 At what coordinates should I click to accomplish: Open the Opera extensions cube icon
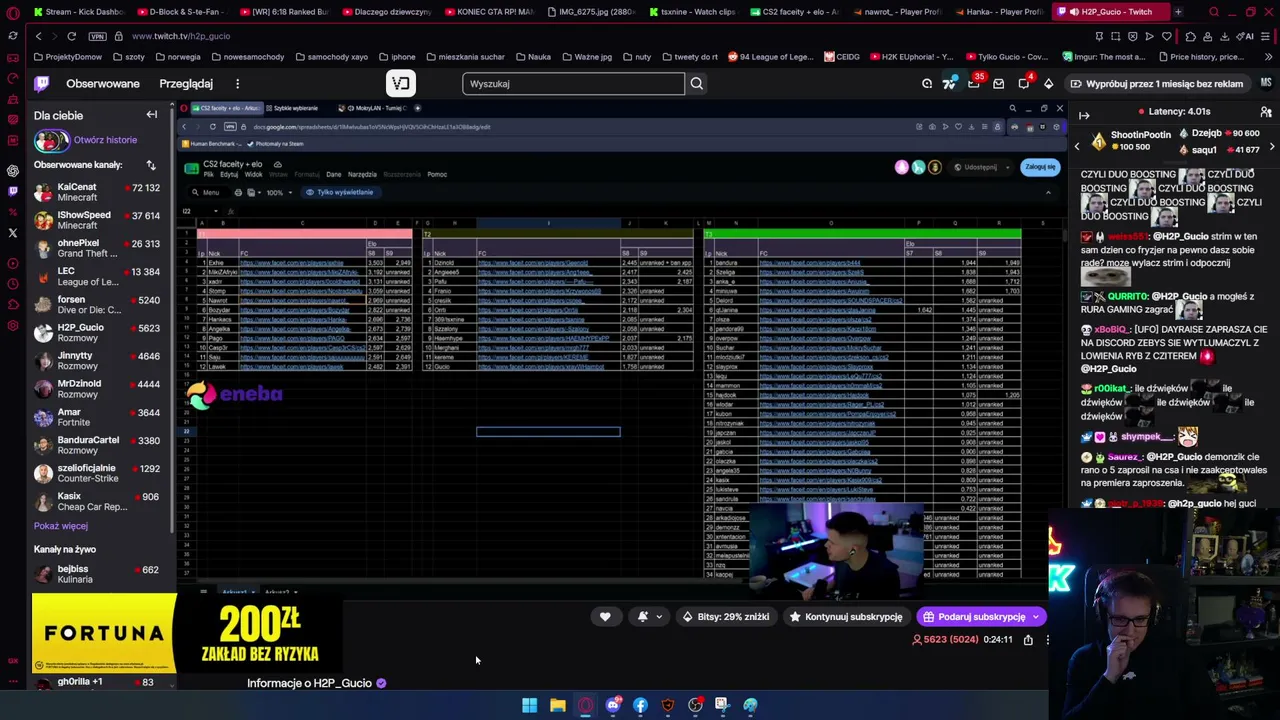pyautogui.click(x=1190, y=36)
